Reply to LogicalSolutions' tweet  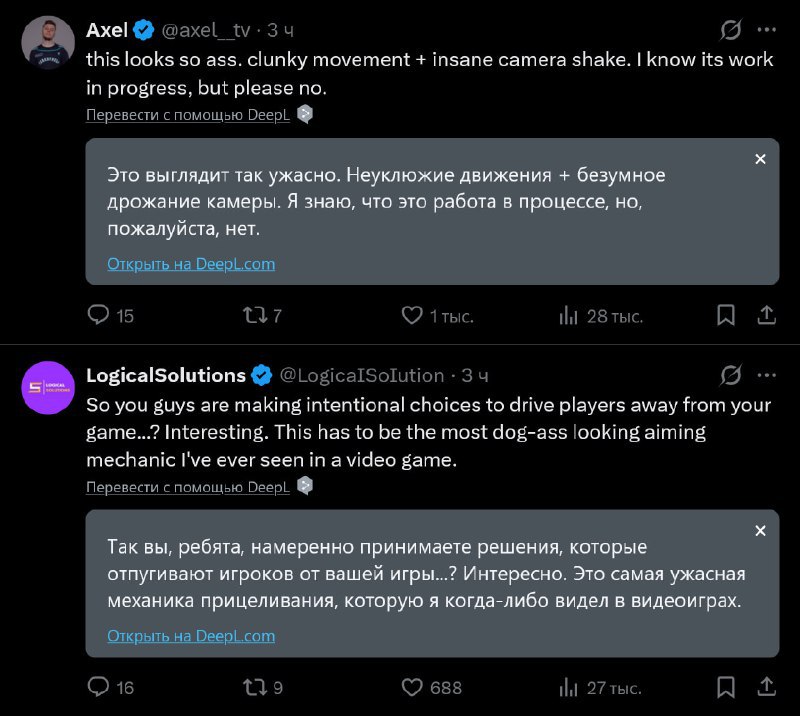click(99, 687)
